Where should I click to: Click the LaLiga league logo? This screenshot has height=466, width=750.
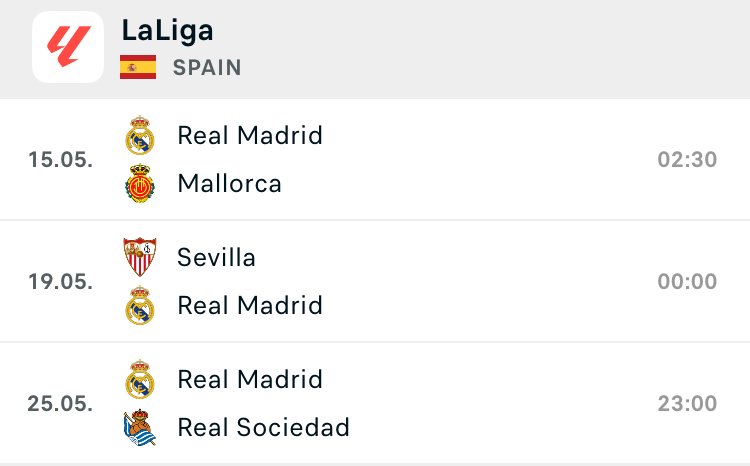(x=68, y=47)
